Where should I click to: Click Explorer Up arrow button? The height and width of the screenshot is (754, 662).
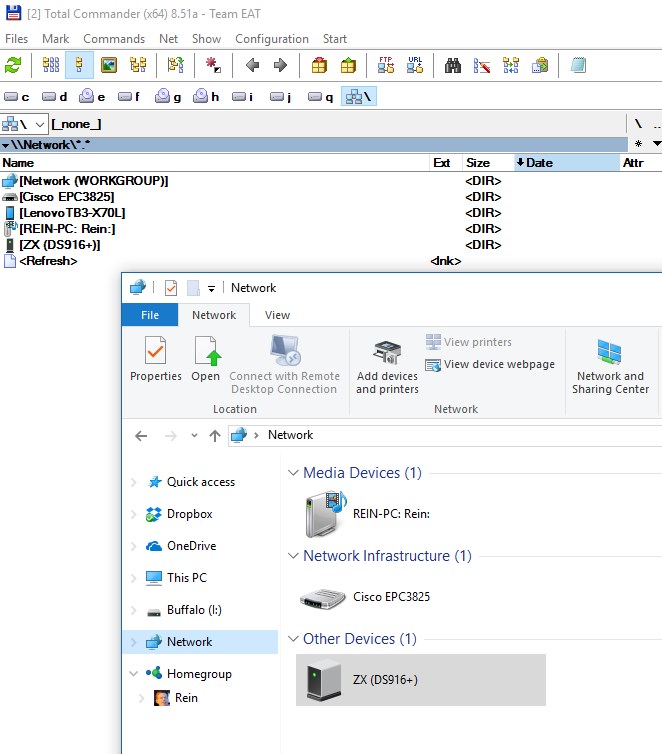point(215,436)
